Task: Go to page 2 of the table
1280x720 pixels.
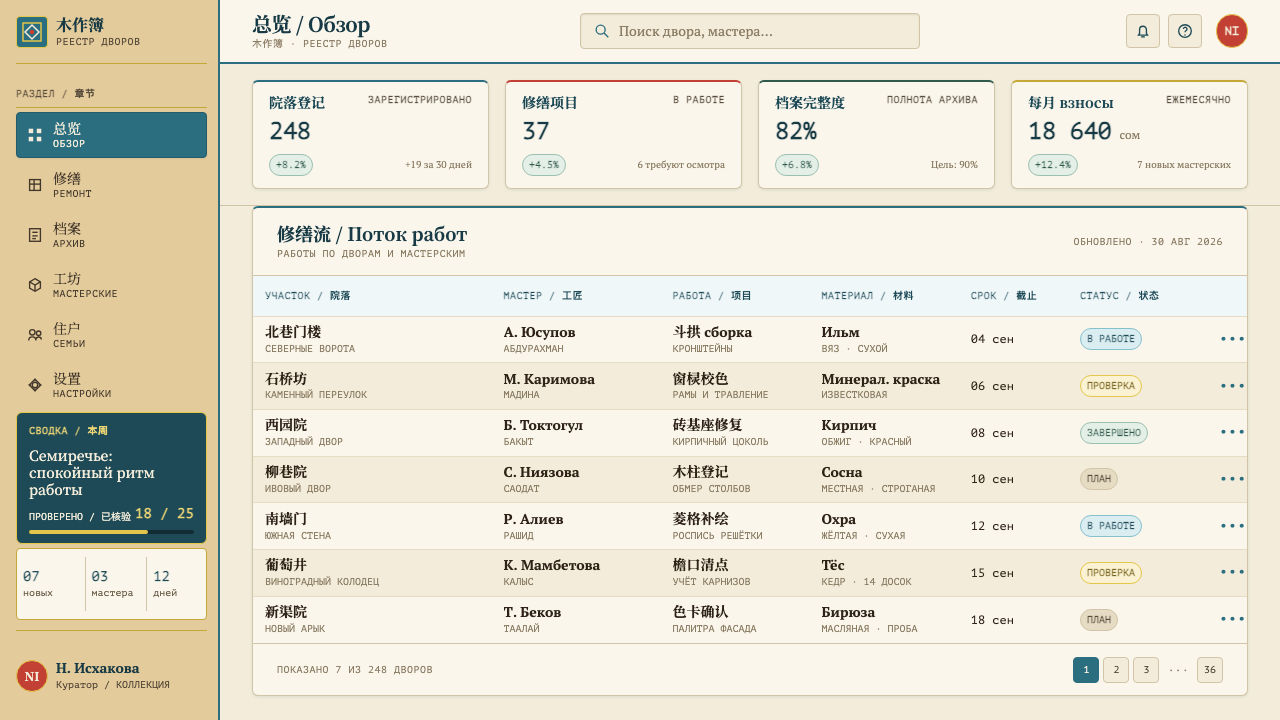Action: click(1116, 670)
